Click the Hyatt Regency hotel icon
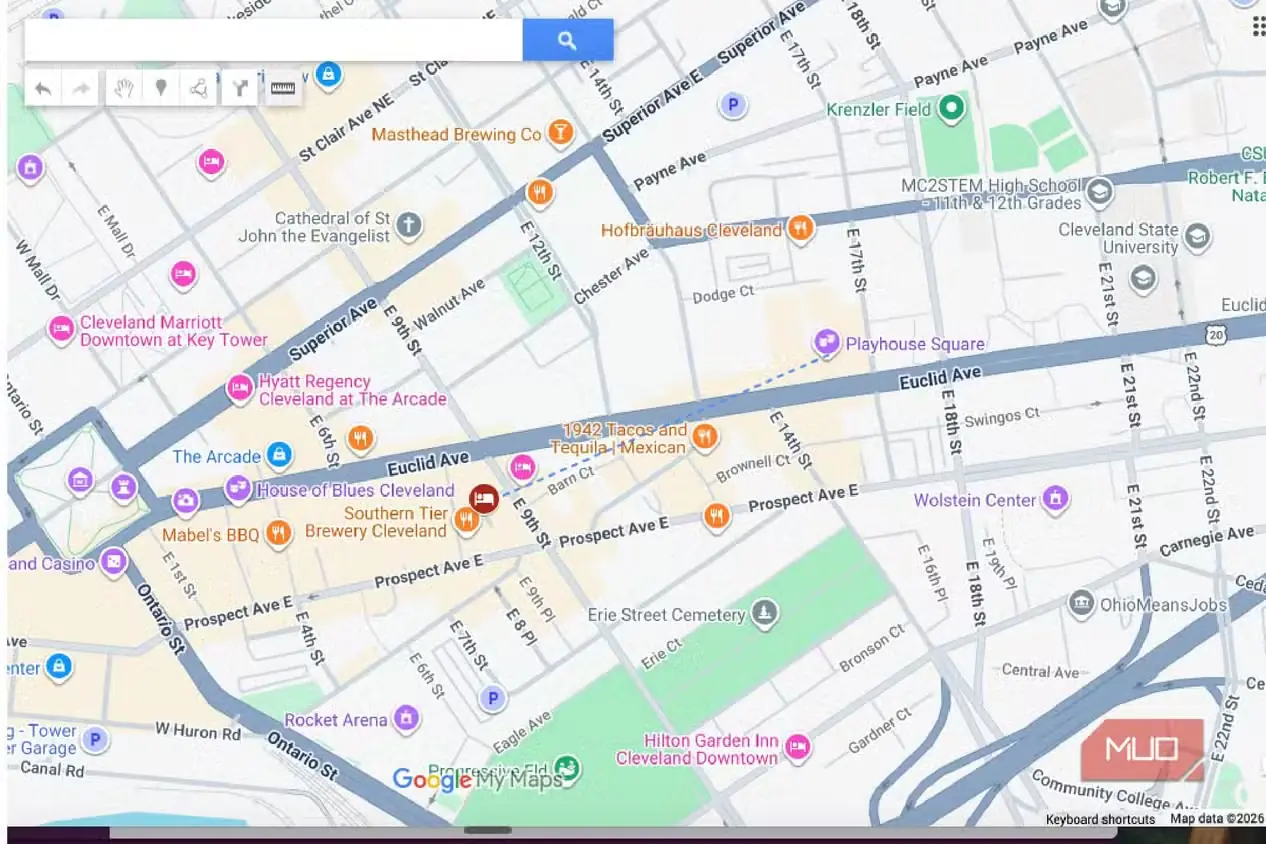The height and width of the screenshot is (844, 1266). click(240, 388)
